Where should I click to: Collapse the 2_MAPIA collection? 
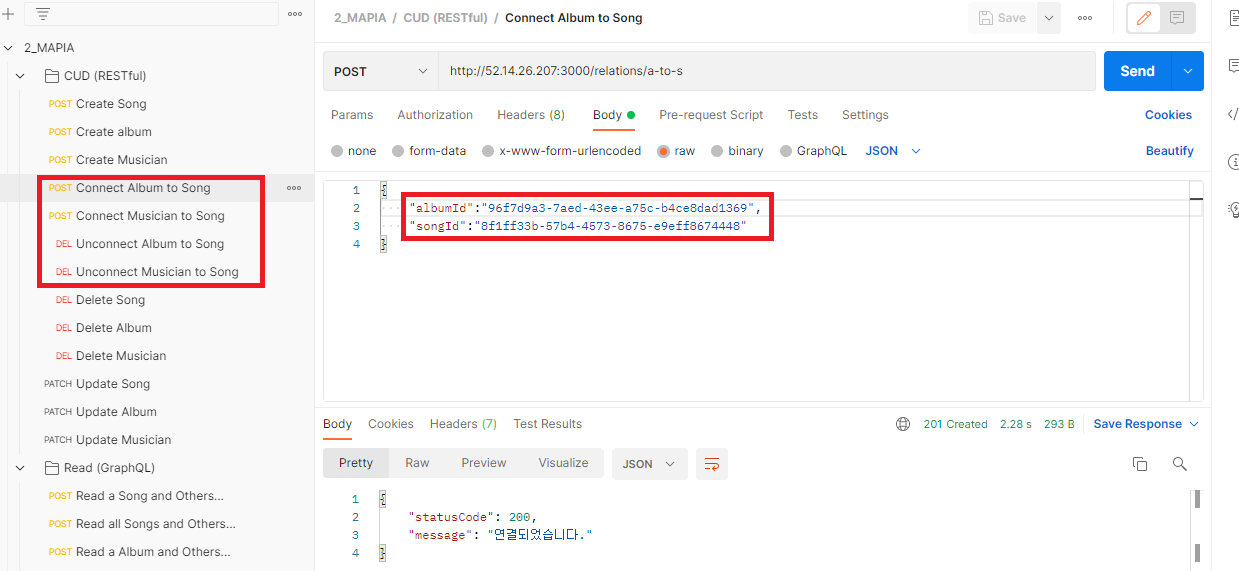pyautogui.click(x=9, y=48)
